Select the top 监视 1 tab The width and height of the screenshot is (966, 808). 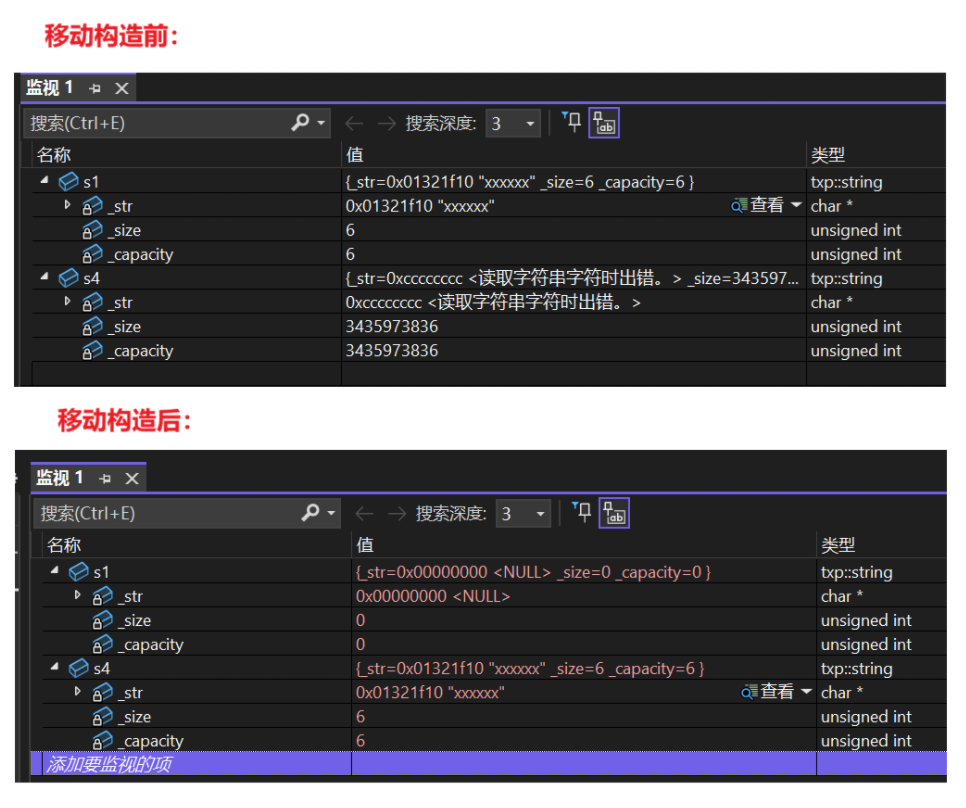pos(49,88)
